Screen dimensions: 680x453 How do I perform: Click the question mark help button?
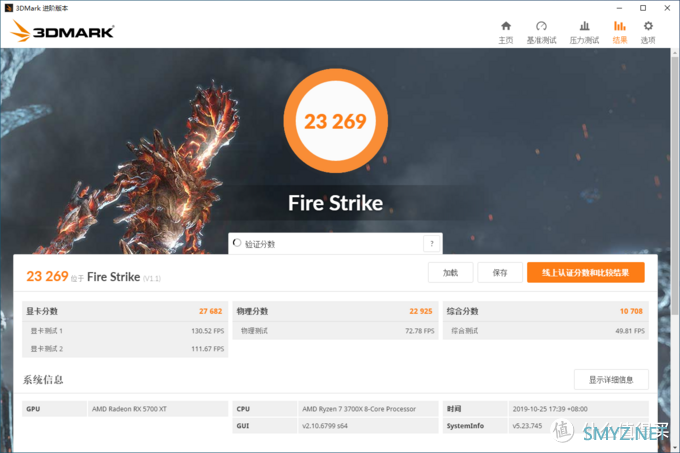[x=431, y=243]
